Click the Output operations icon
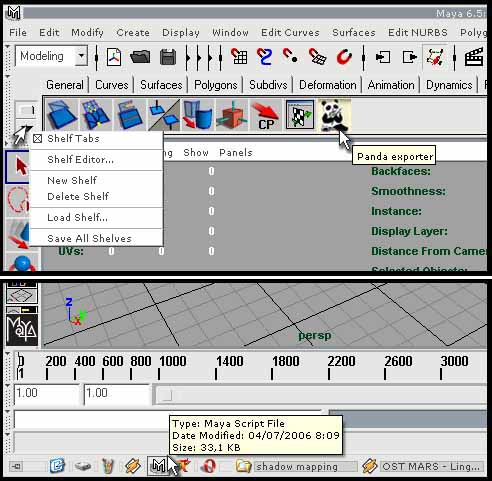This screenshot has width=492, height=481. [x=410, y=57]
